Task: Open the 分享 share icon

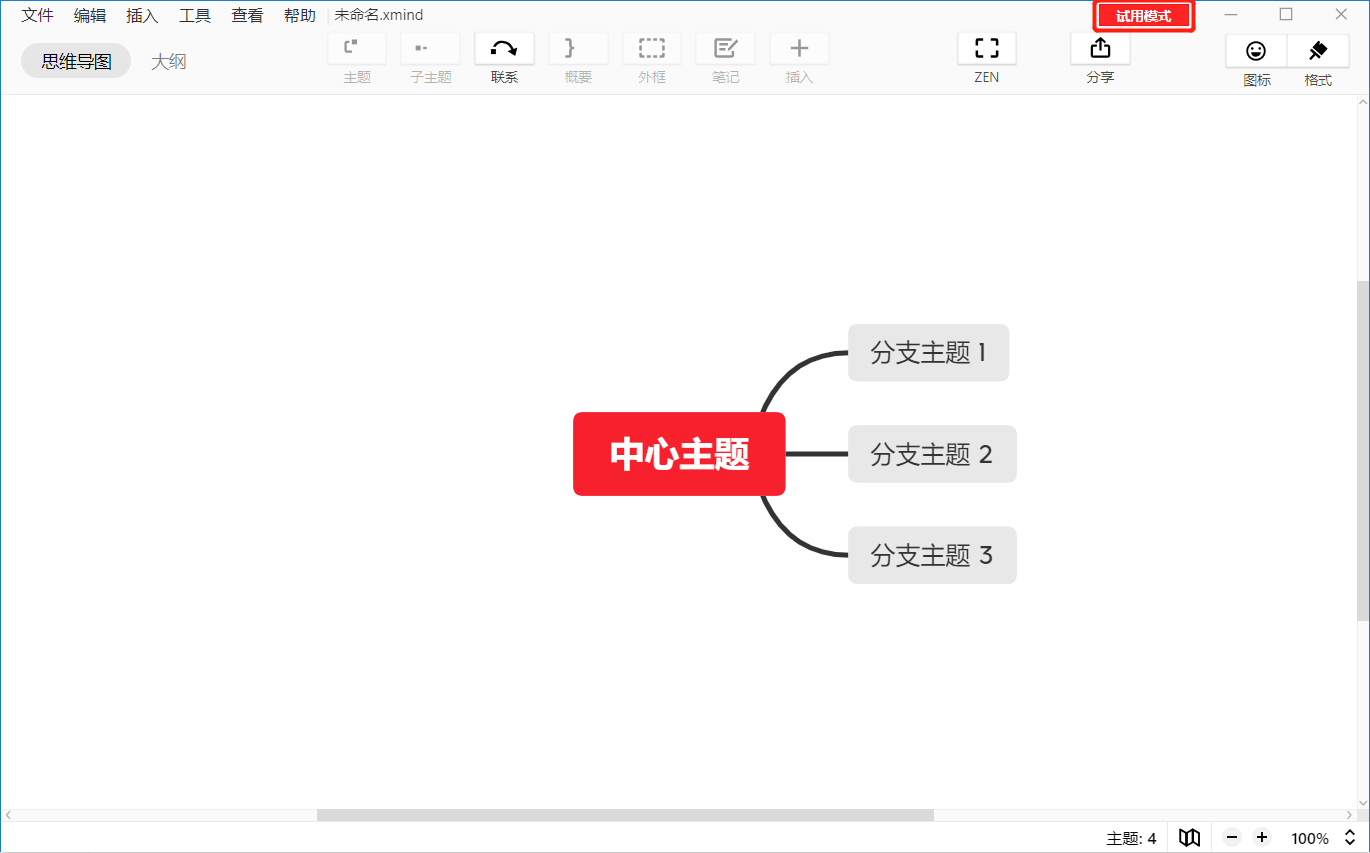Action: (x=1100, y=48)
